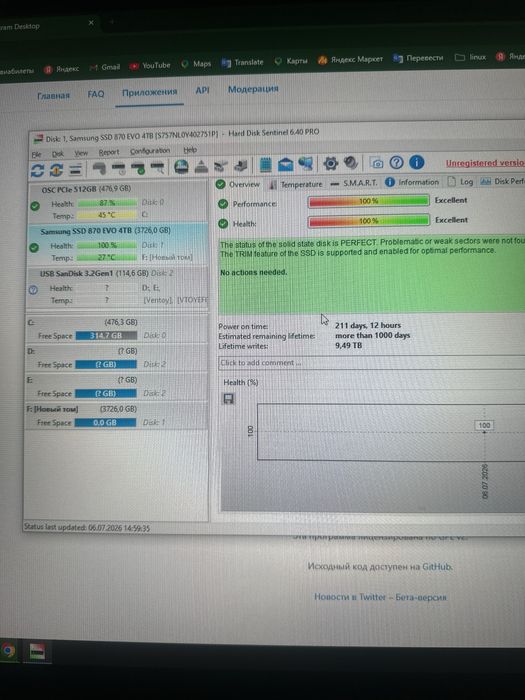This screenshot has height=700, width=525.
Task: Switch to the S.M.A.R.T. tab
Action: pos(354,183)
